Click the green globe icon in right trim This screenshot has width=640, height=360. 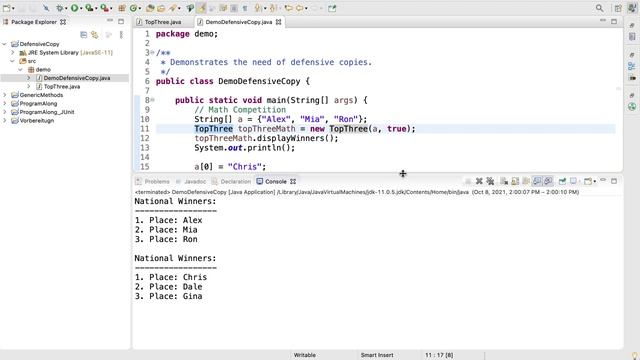(632, 107)
